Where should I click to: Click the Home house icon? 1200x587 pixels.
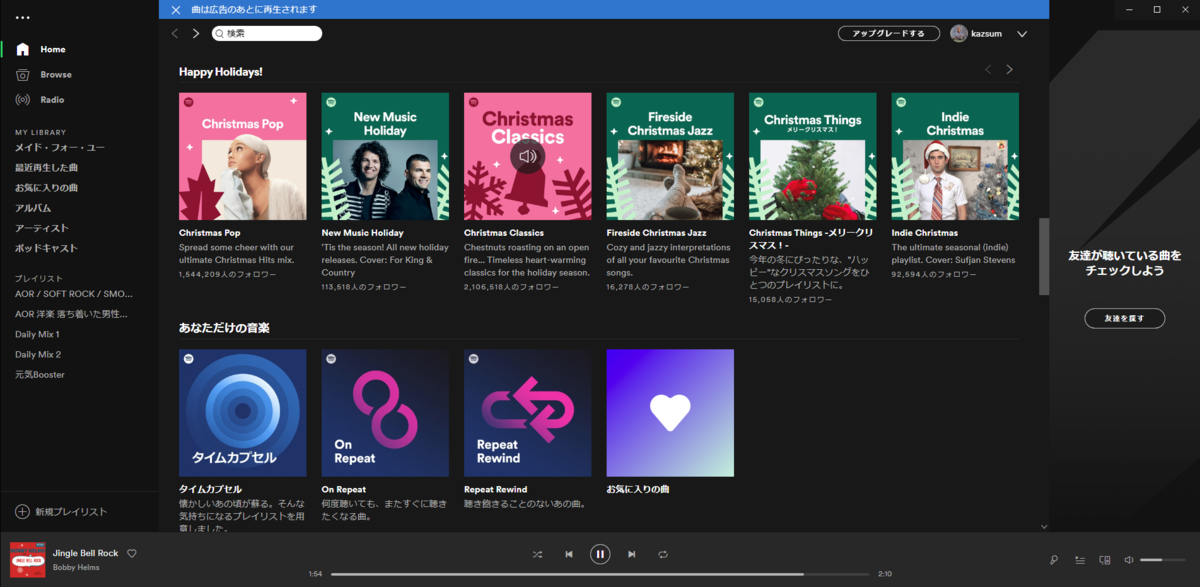coord(22,49)
